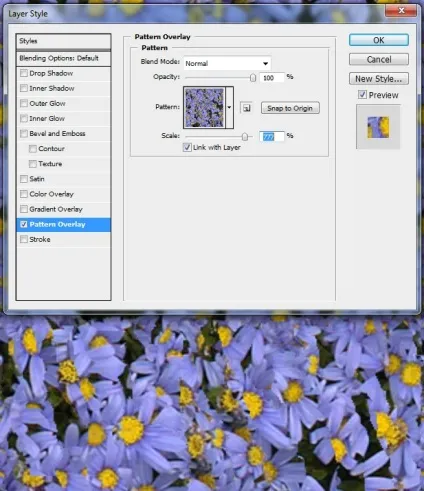Screen dimensions: 424x491
Task: Open the Stroke style settings label
Action: tap(40, 239)
